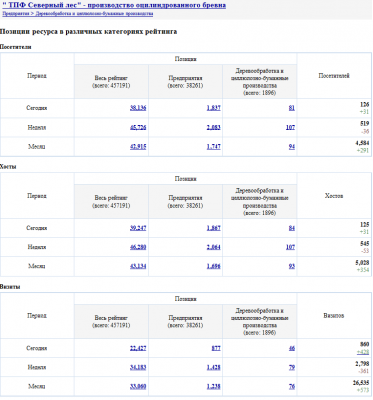Click rank 1,747 in Посетители month row
Screen dimensions: 373x400
click(x=214, y=147)
